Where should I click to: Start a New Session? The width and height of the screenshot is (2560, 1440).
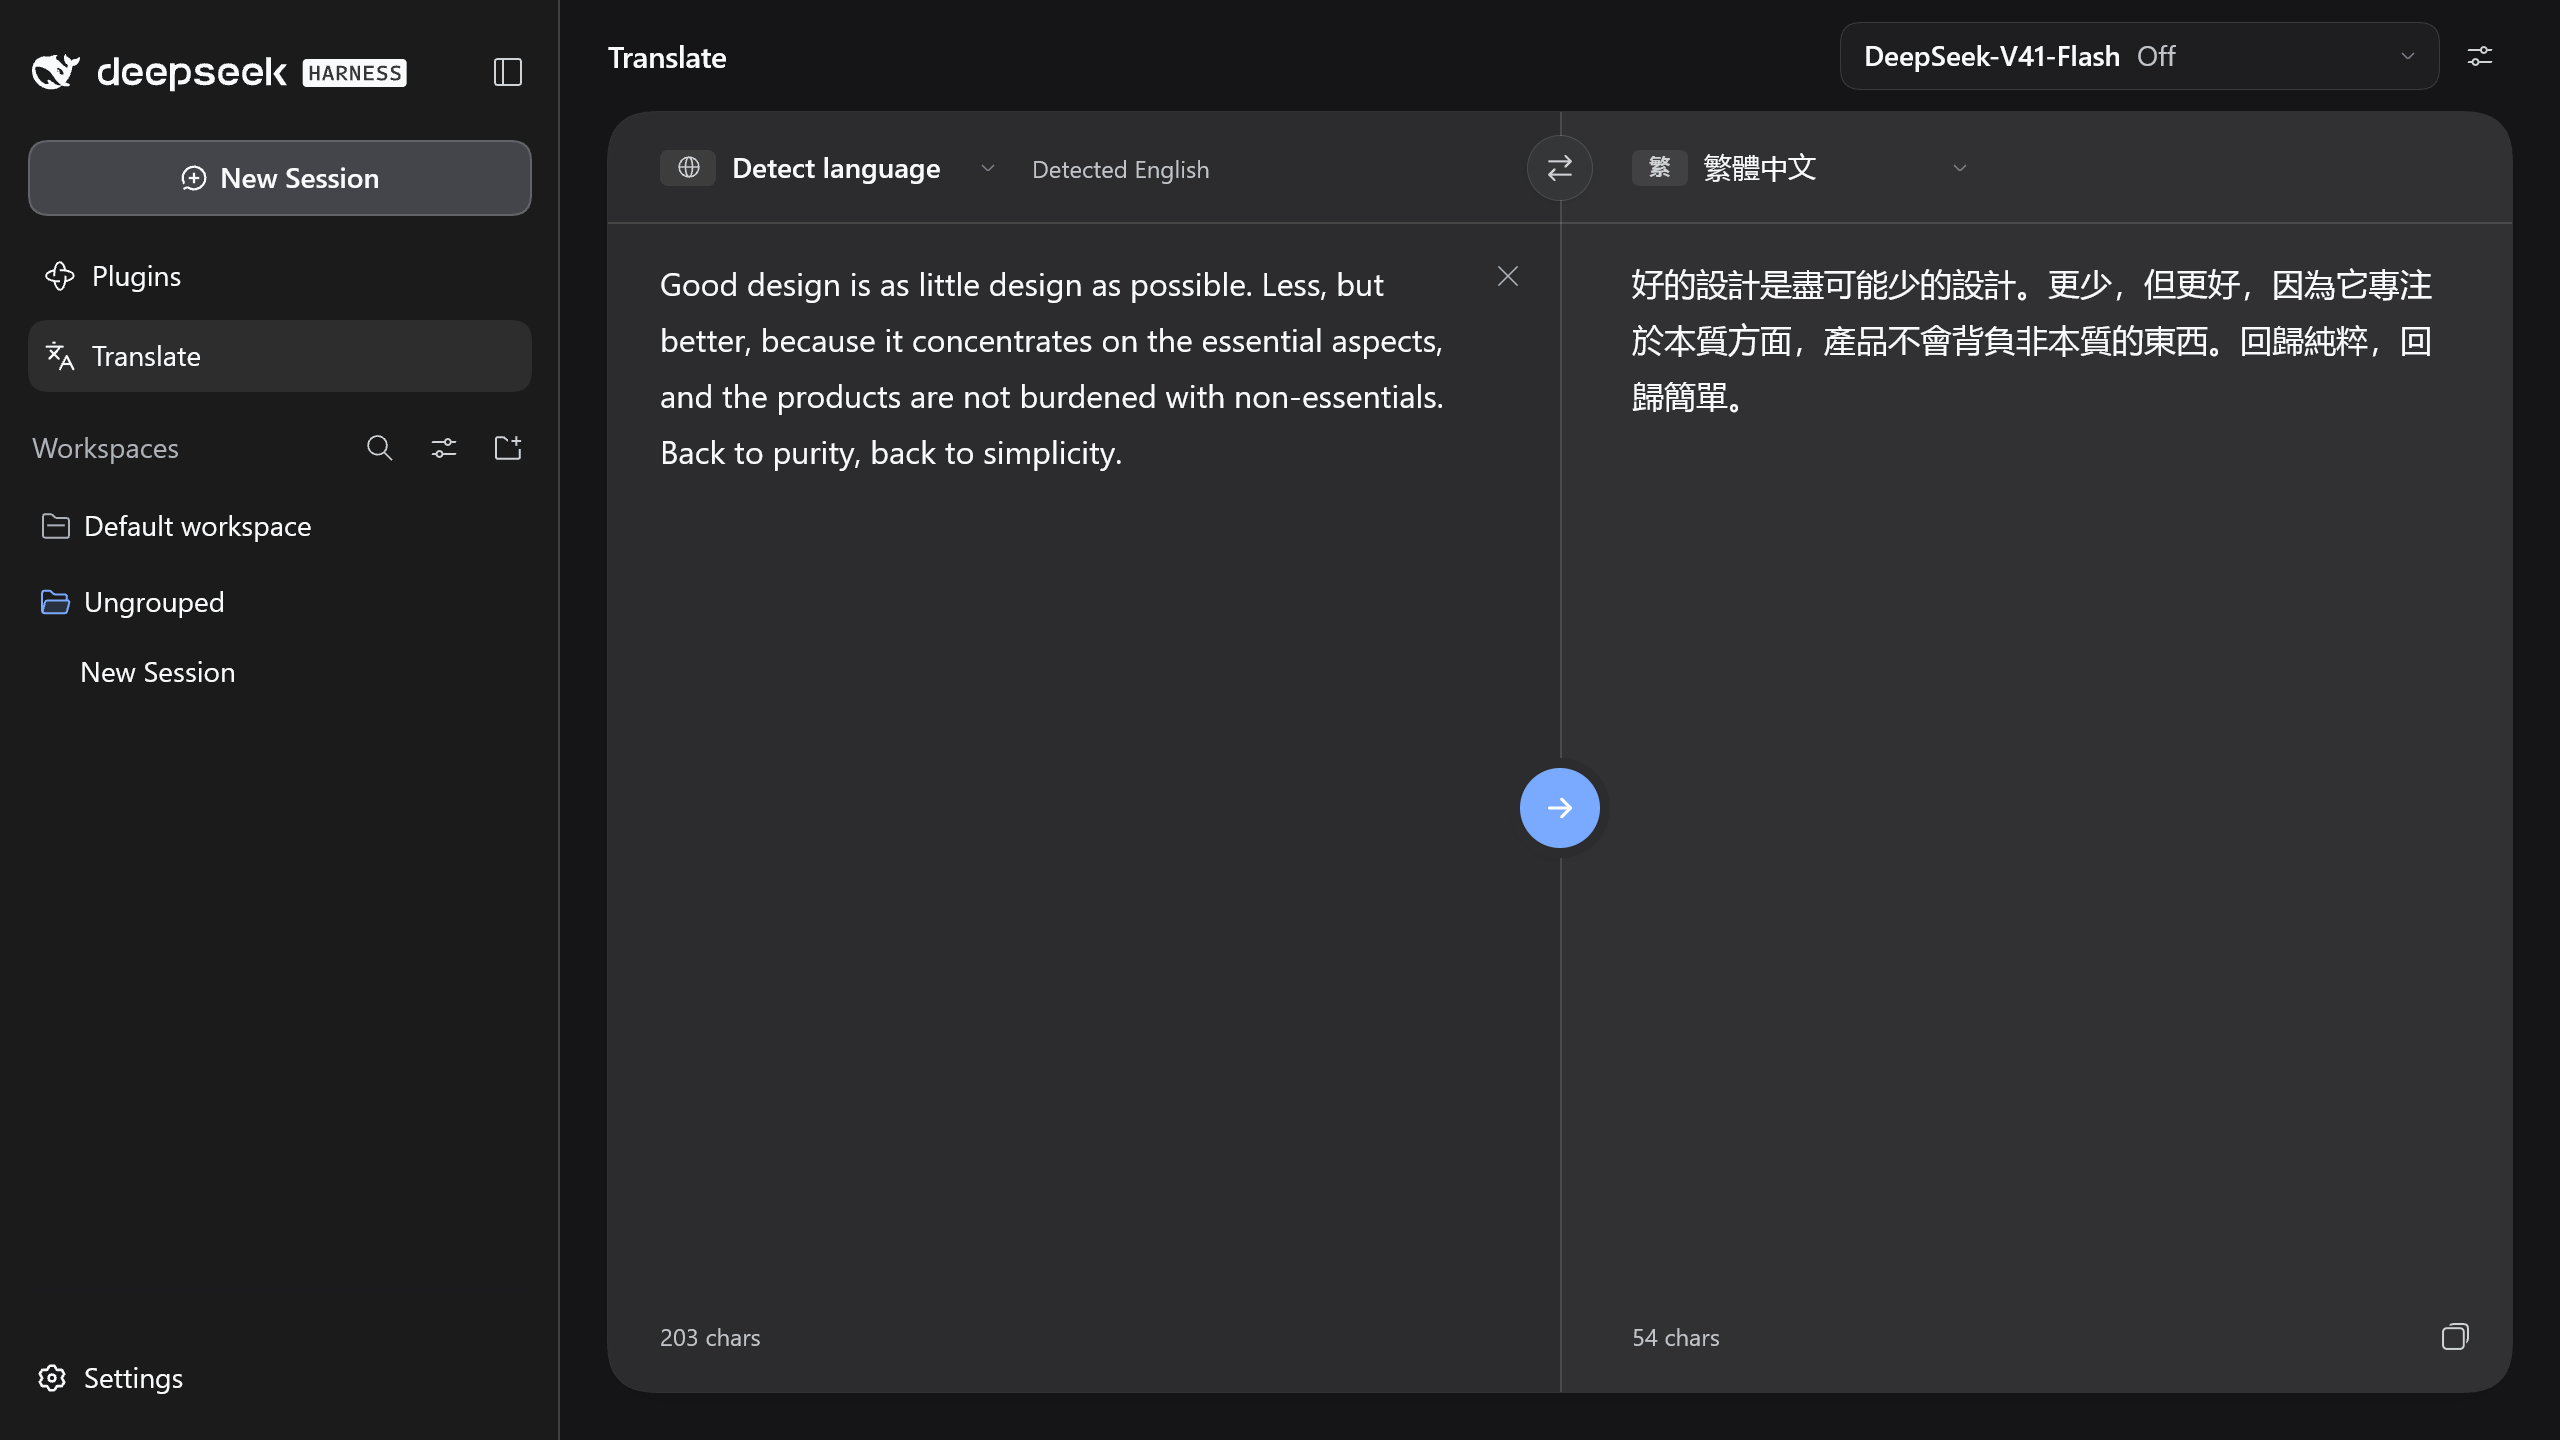(280, 178)
